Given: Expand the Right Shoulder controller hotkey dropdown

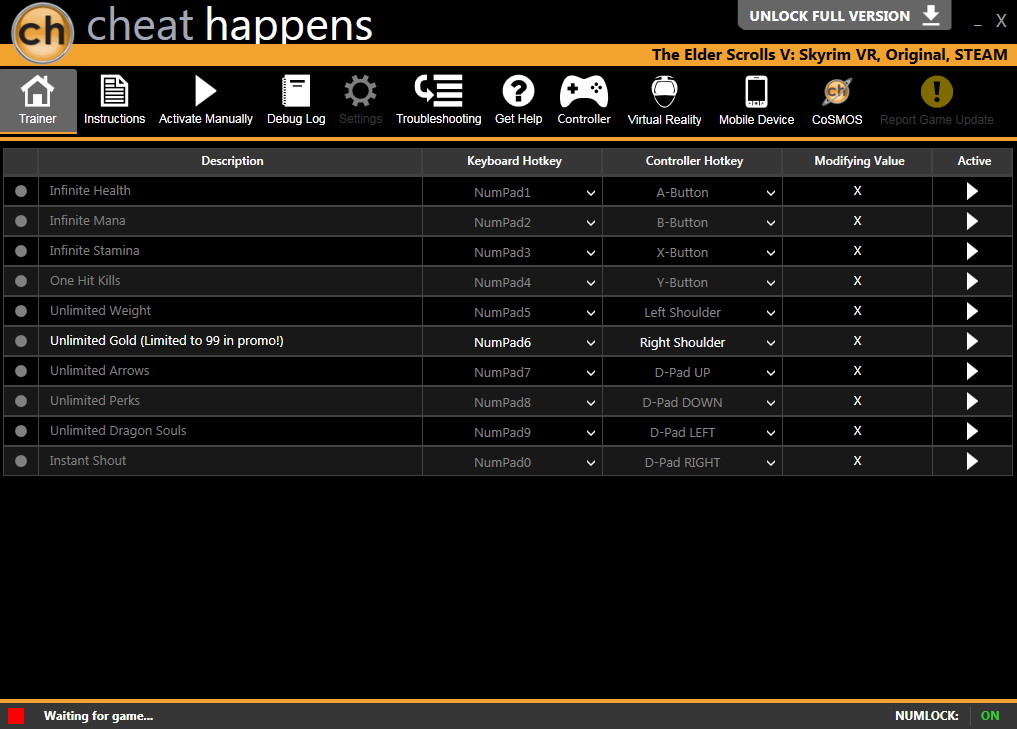Looking at the screenshot, I should pos(692,342).
